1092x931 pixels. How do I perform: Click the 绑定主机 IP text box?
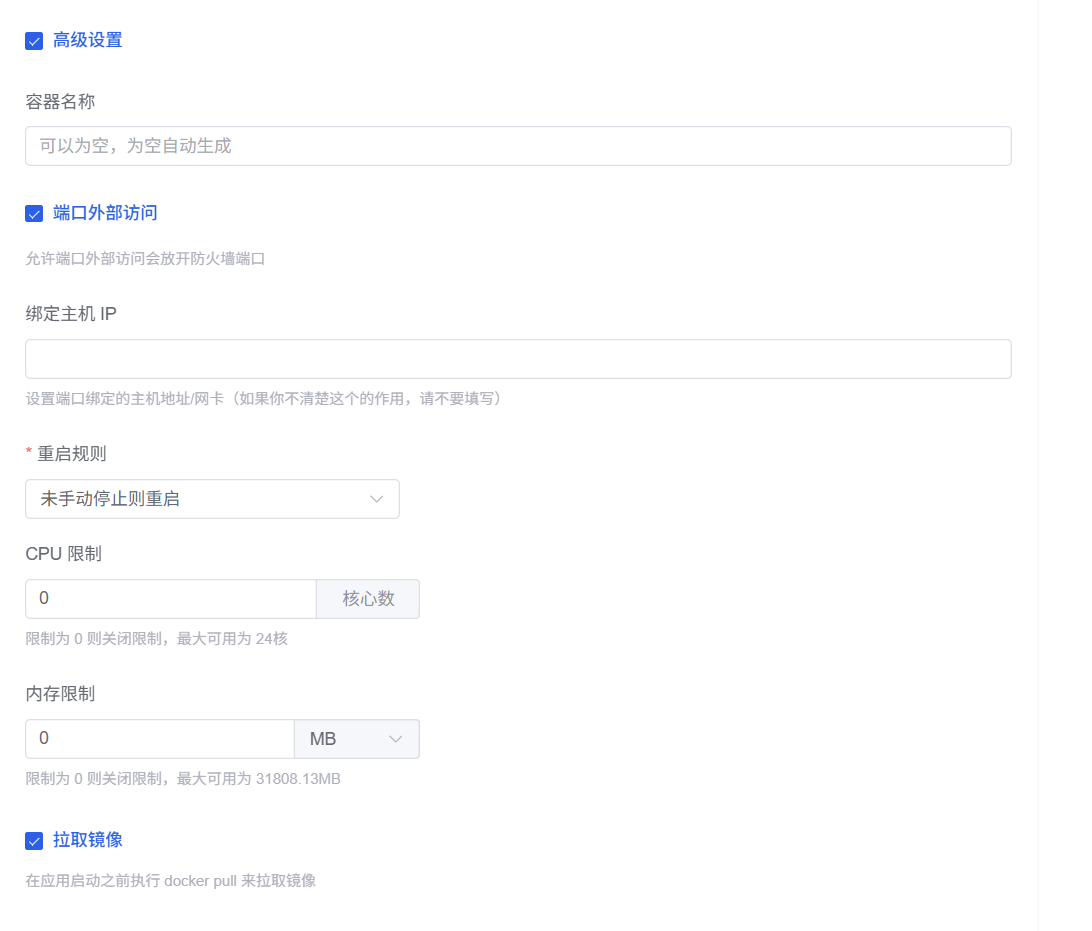[x=517, y=359]
